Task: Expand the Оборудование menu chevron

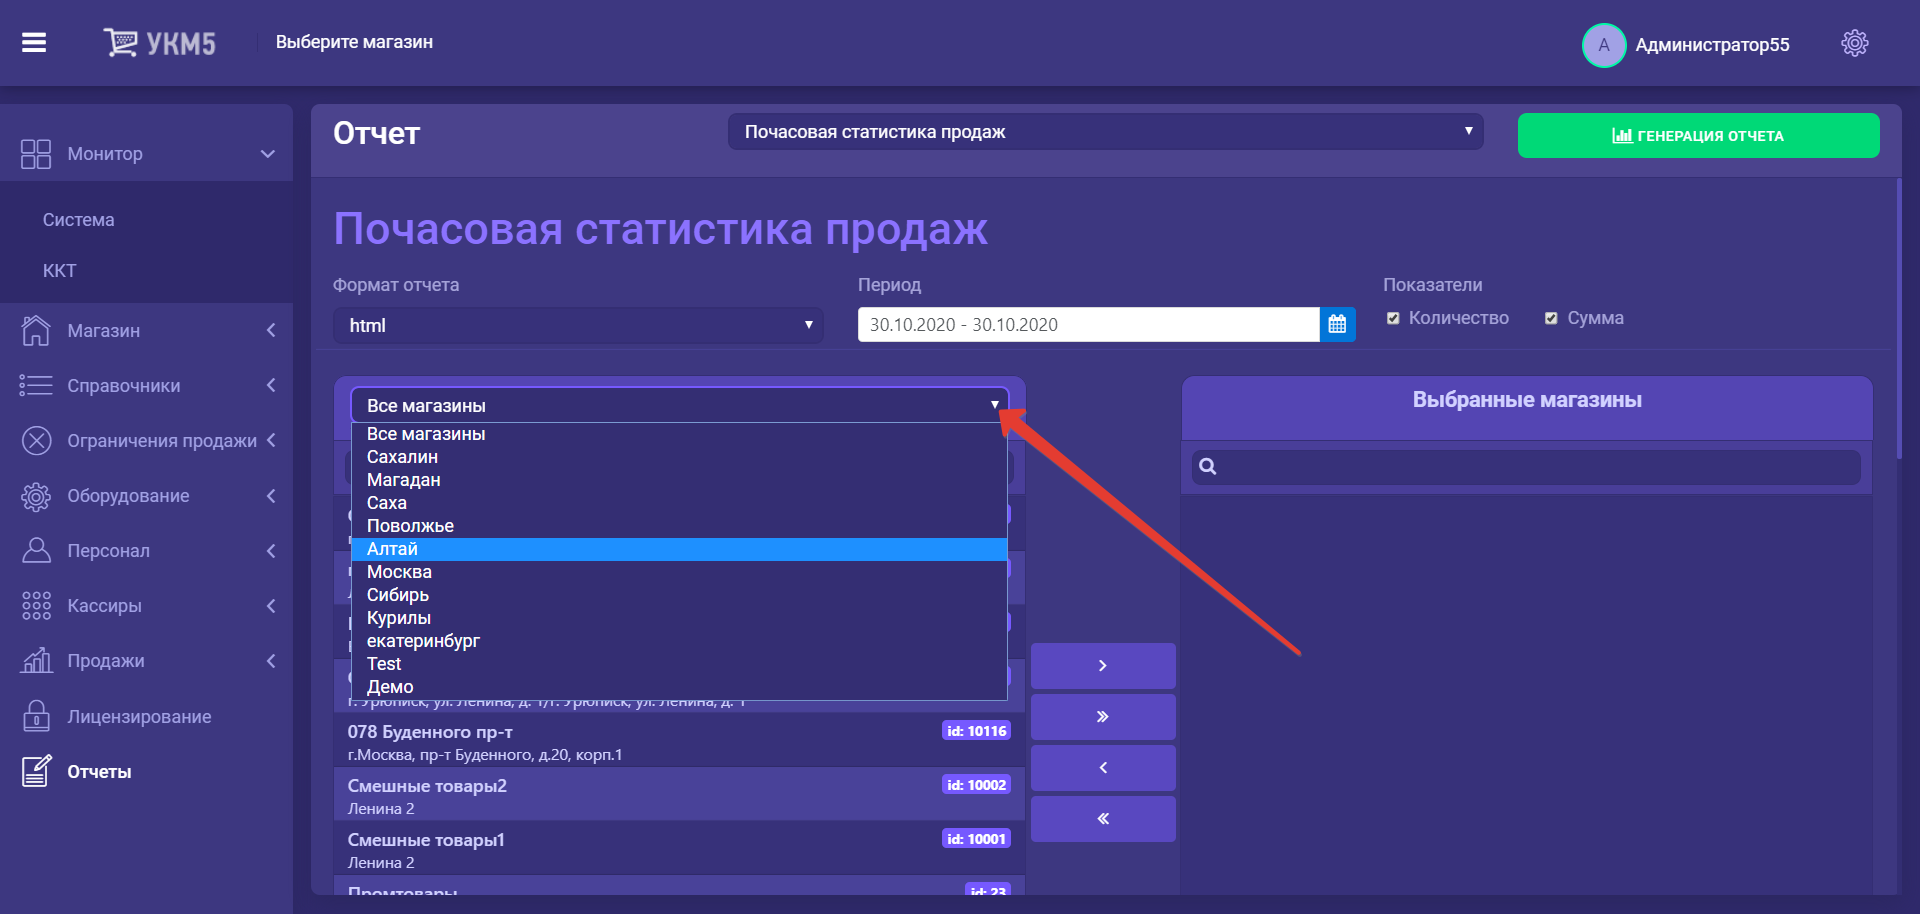Action: [x=270, y=496]
